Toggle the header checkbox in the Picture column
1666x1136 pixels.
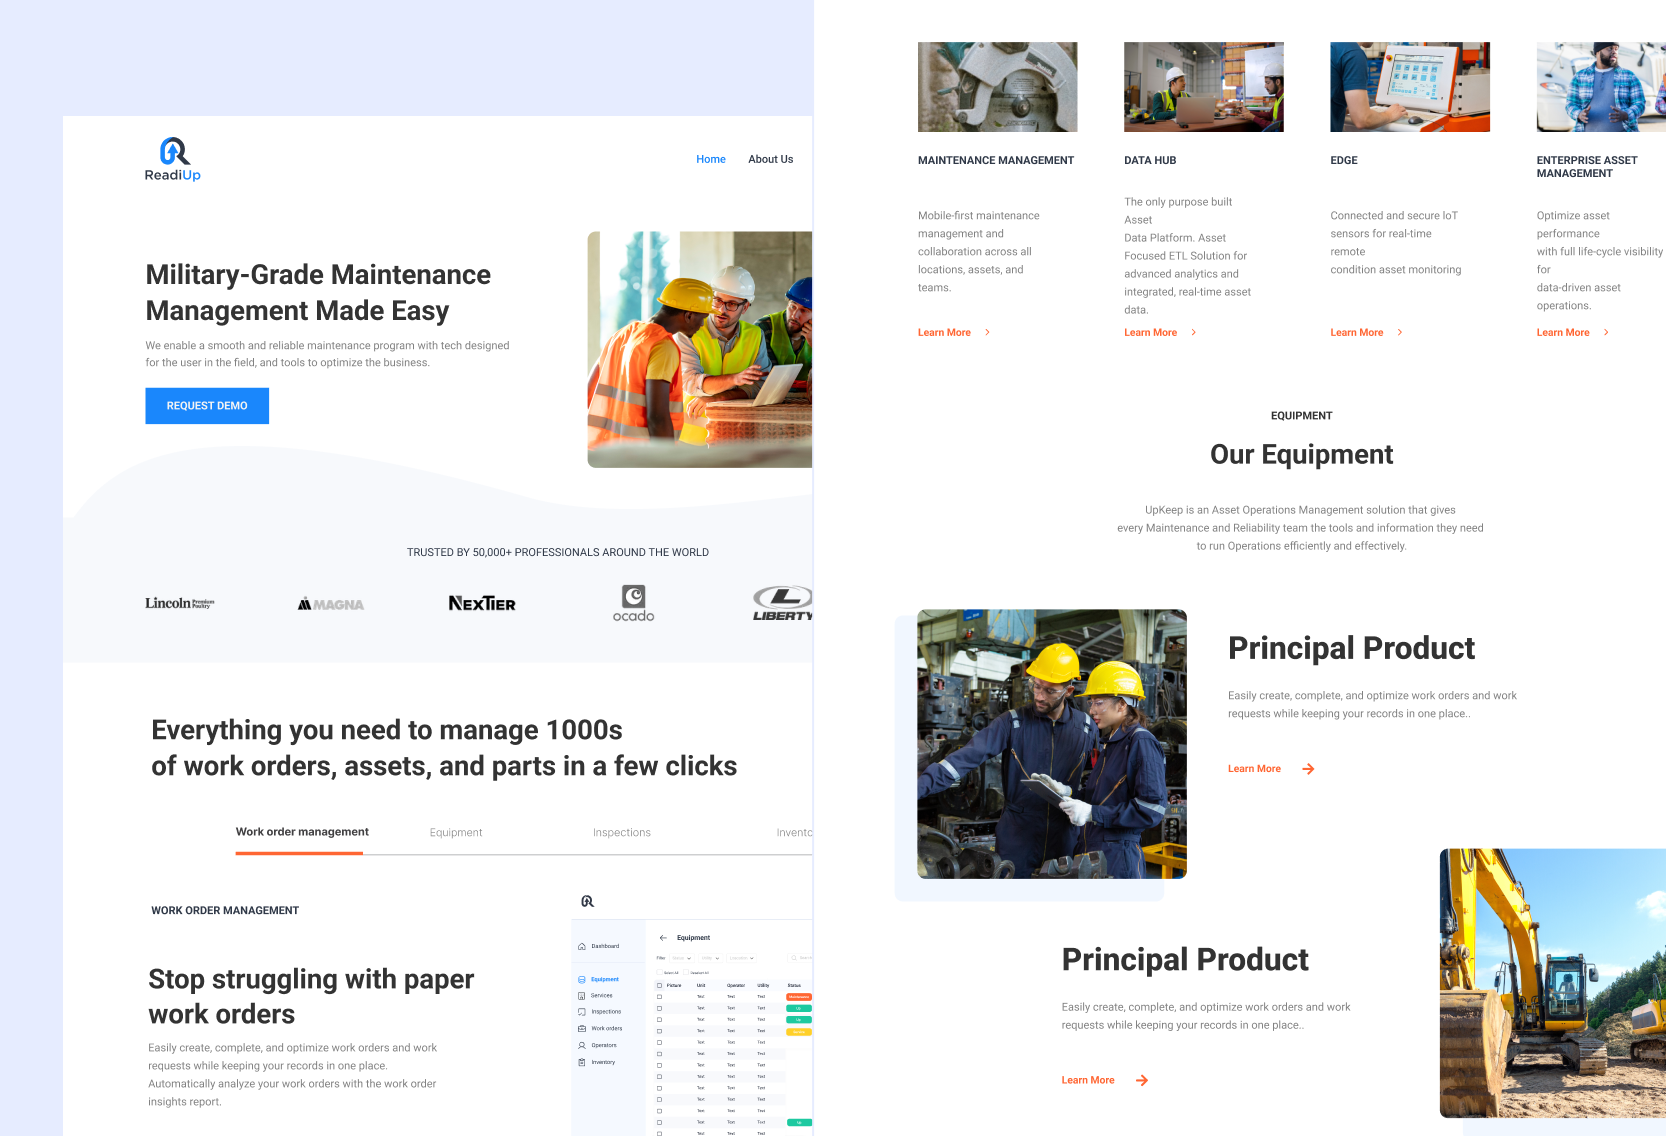[x=660, y=985]
